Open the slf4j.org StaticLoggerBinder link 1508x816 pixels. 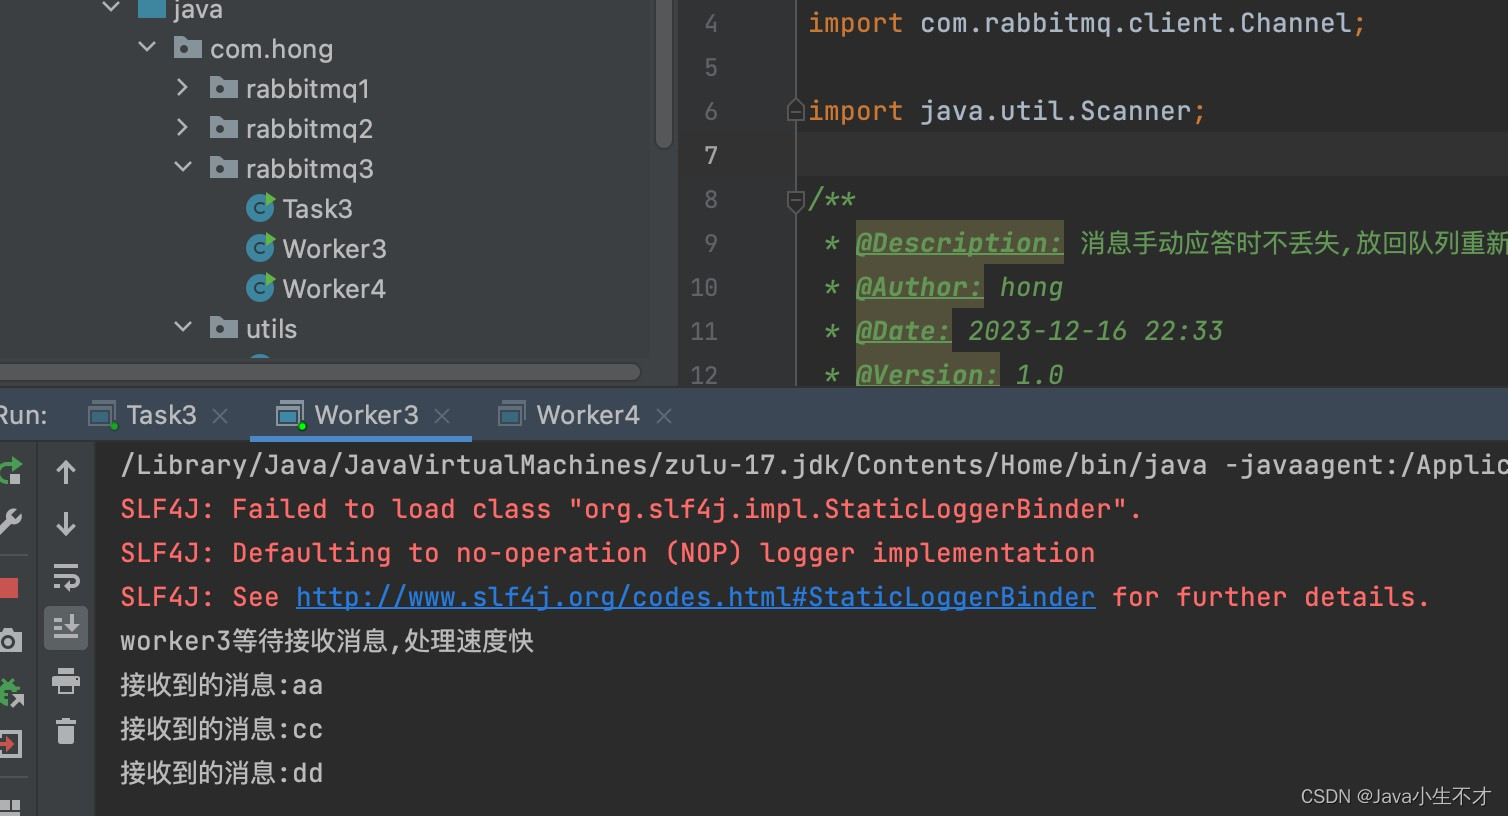[x=695, y=597]
